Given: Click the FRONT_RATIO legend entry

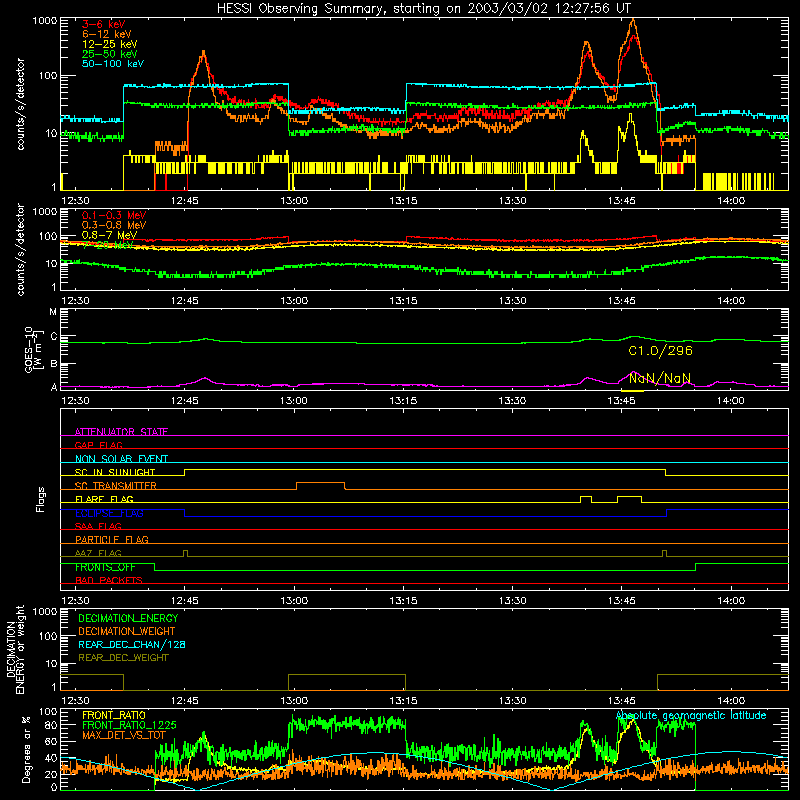Looking at the screenshot, I should pos(114,715).
